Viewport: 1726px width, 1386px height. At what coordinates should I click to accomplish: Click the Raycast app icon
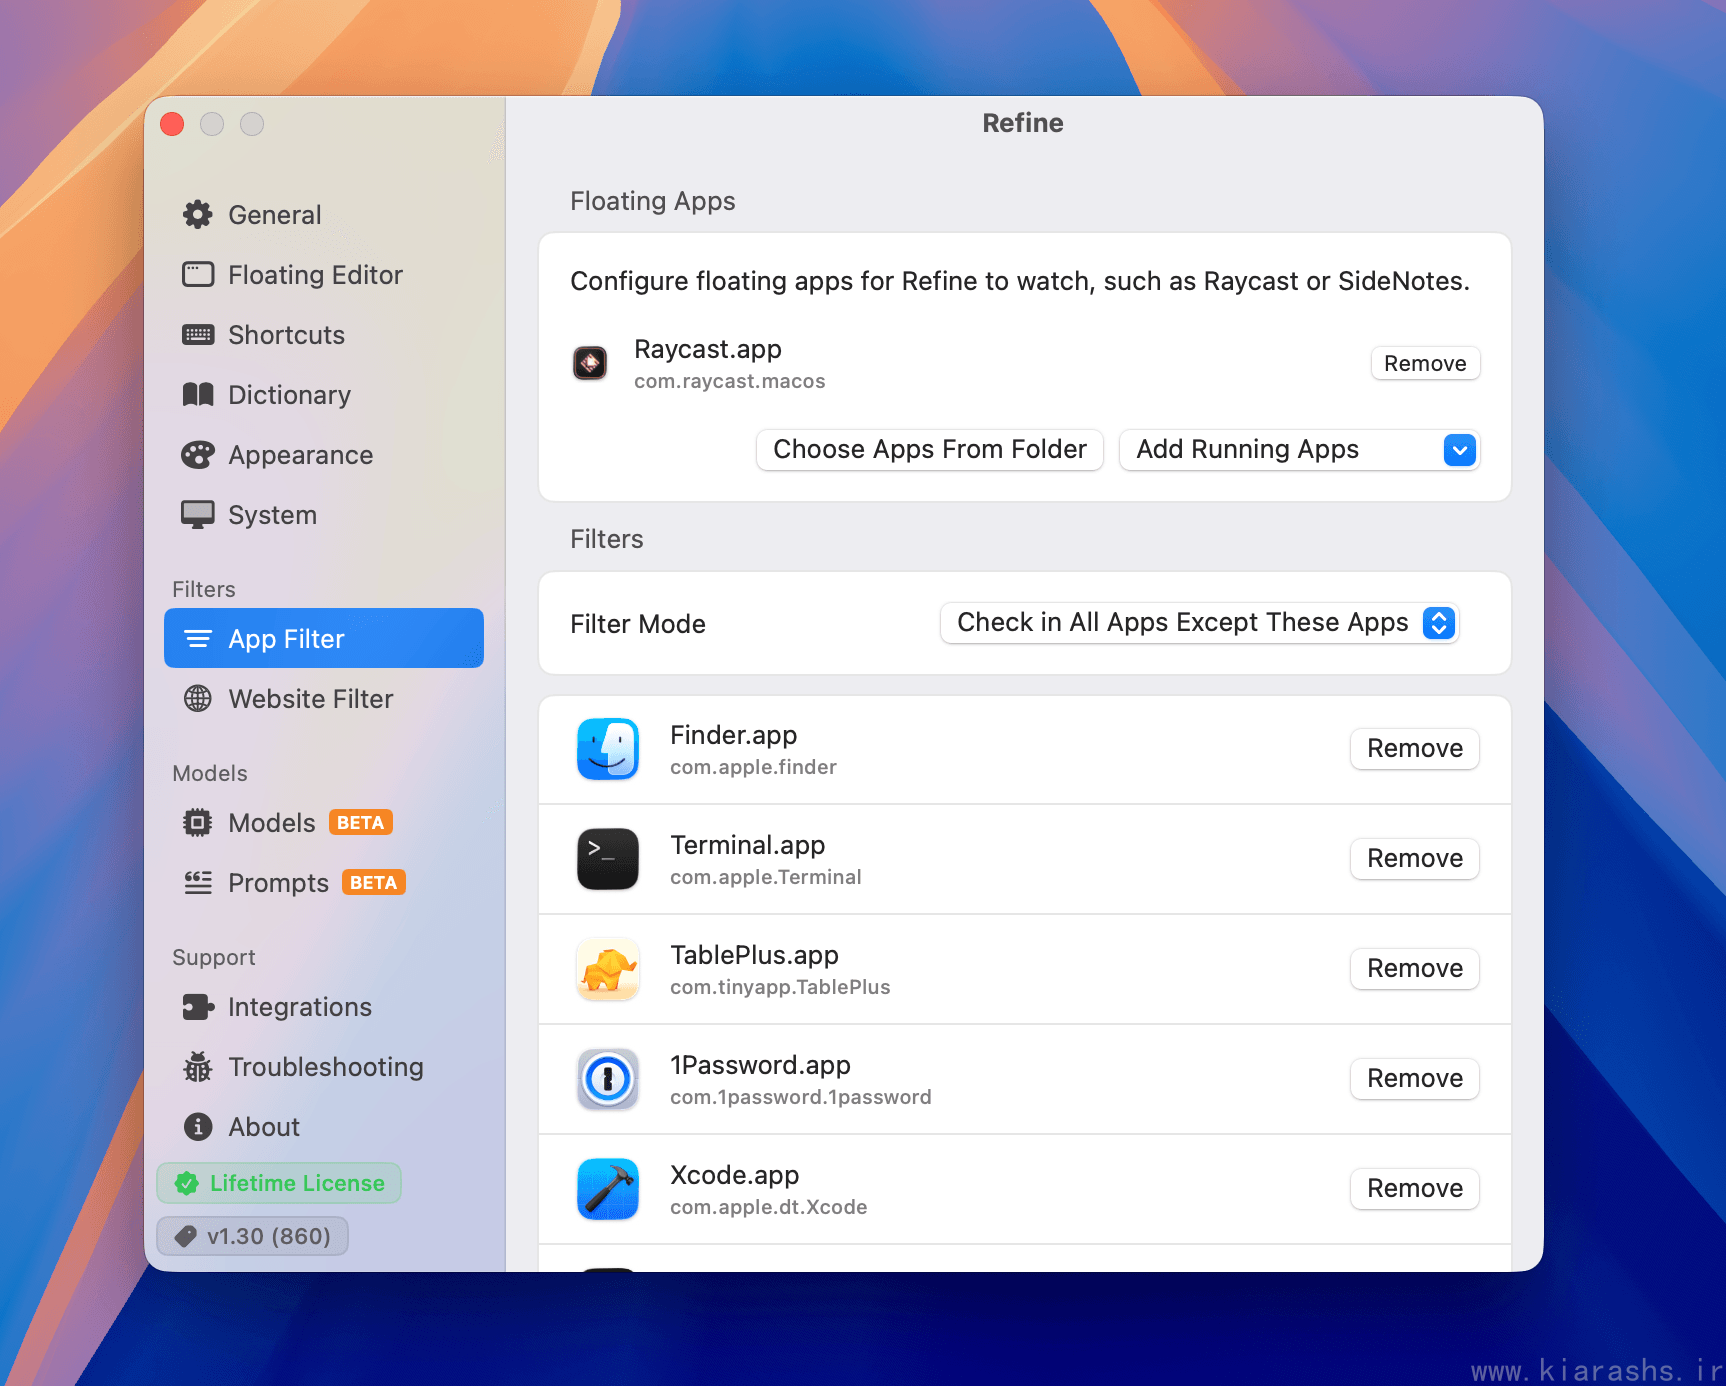point(590,363)
